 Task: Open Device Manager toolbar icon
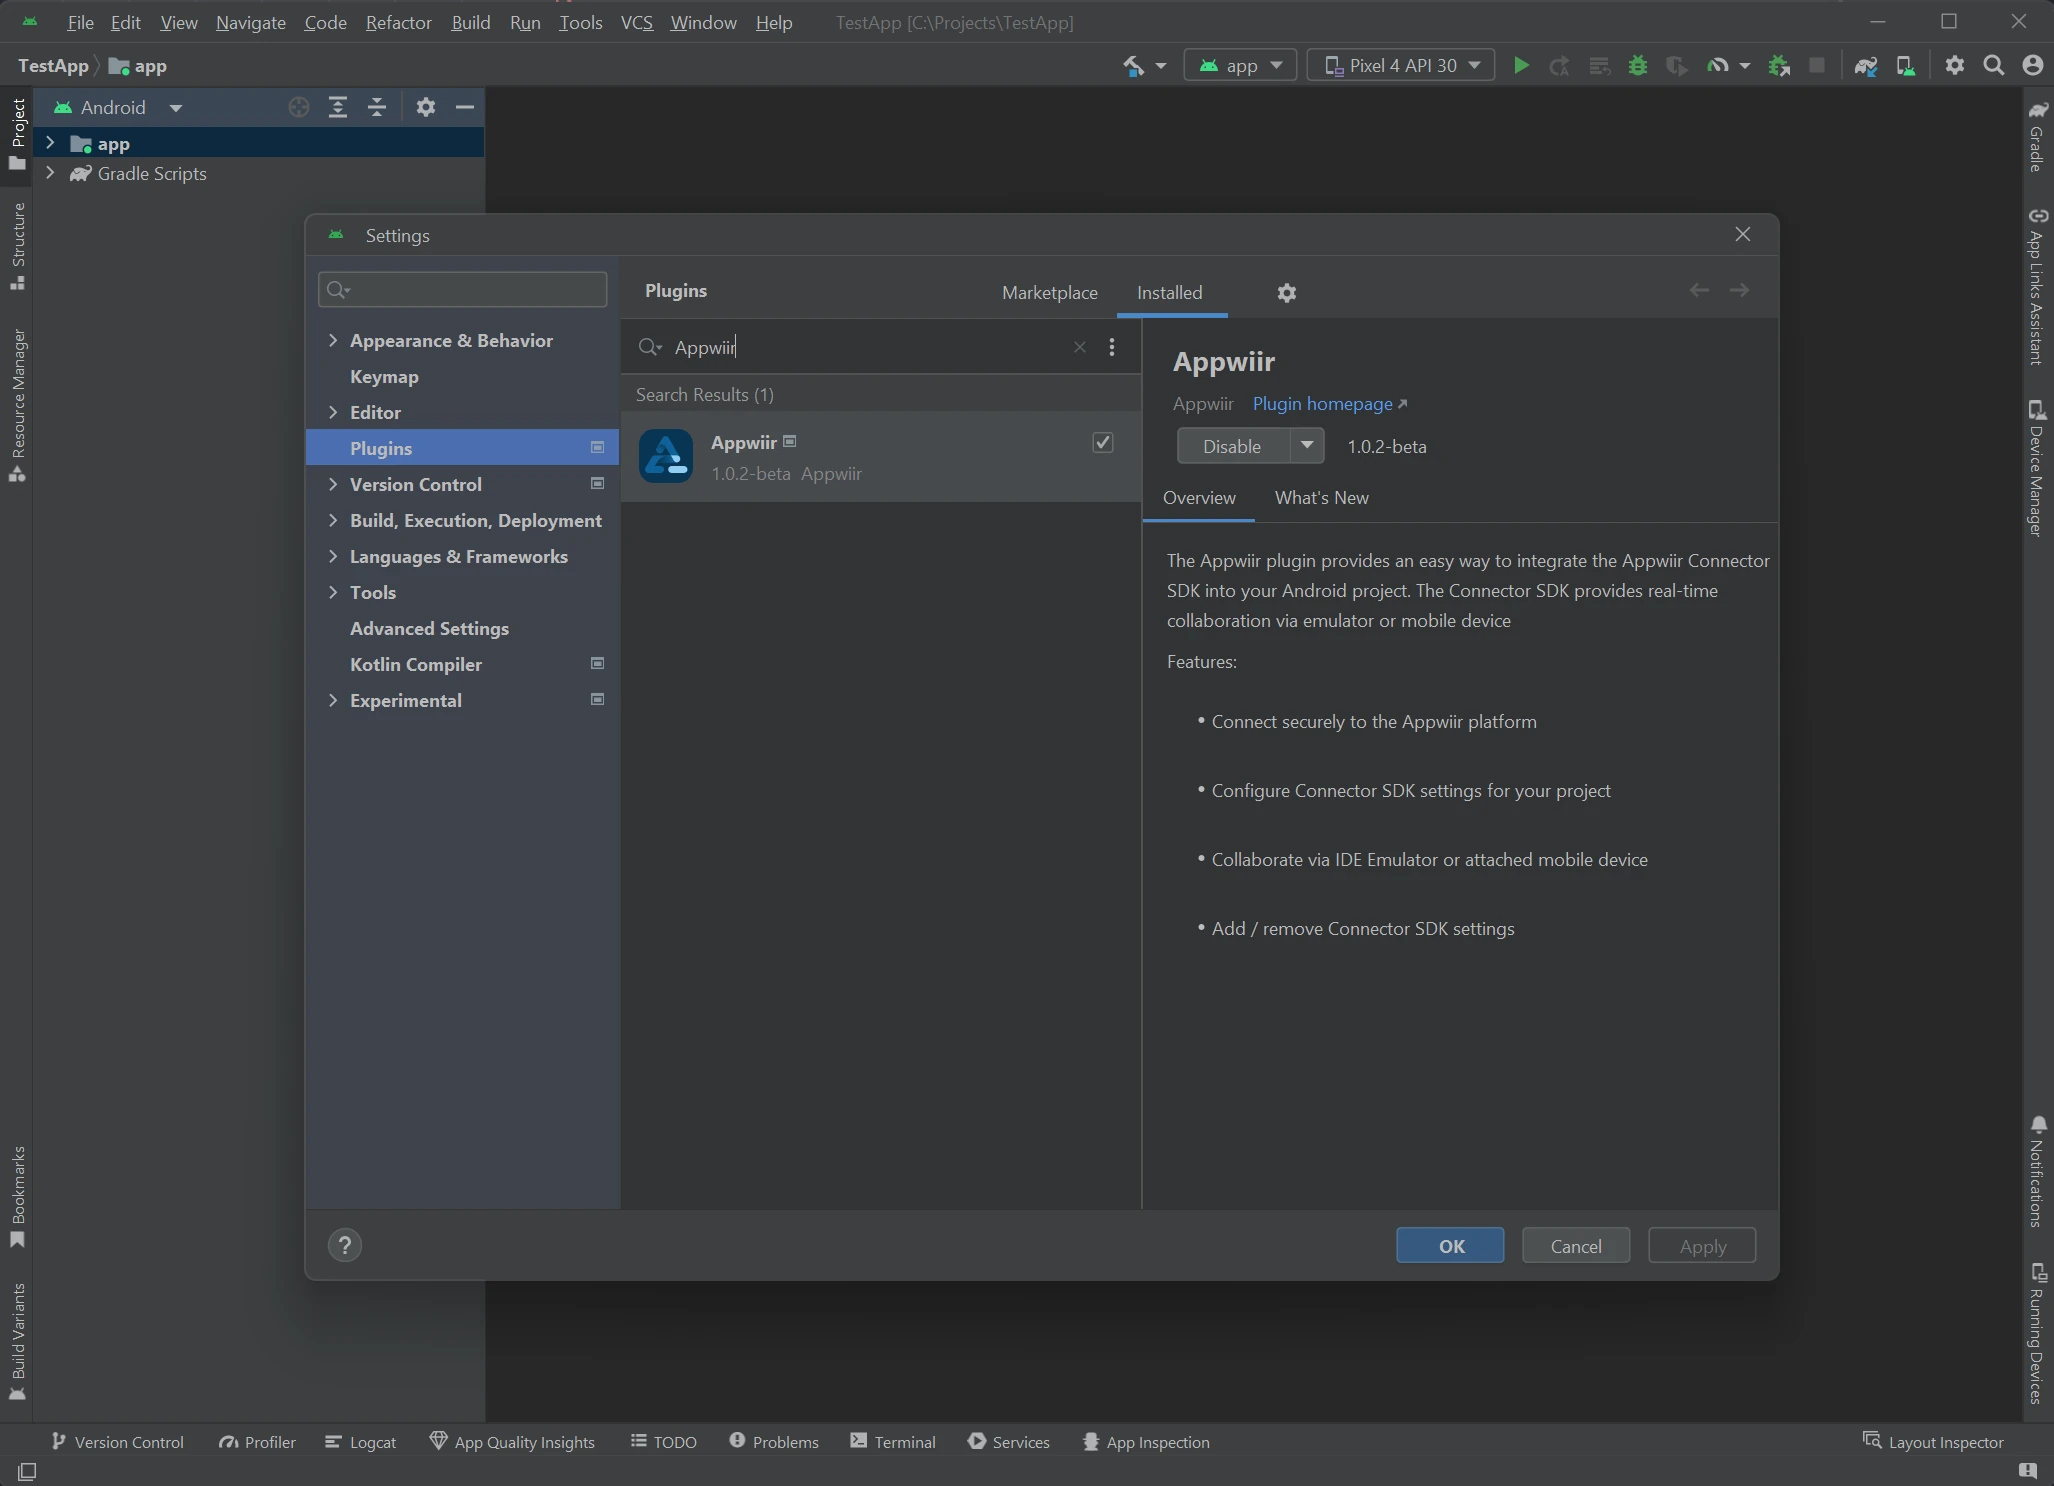tap(1906, 66)
